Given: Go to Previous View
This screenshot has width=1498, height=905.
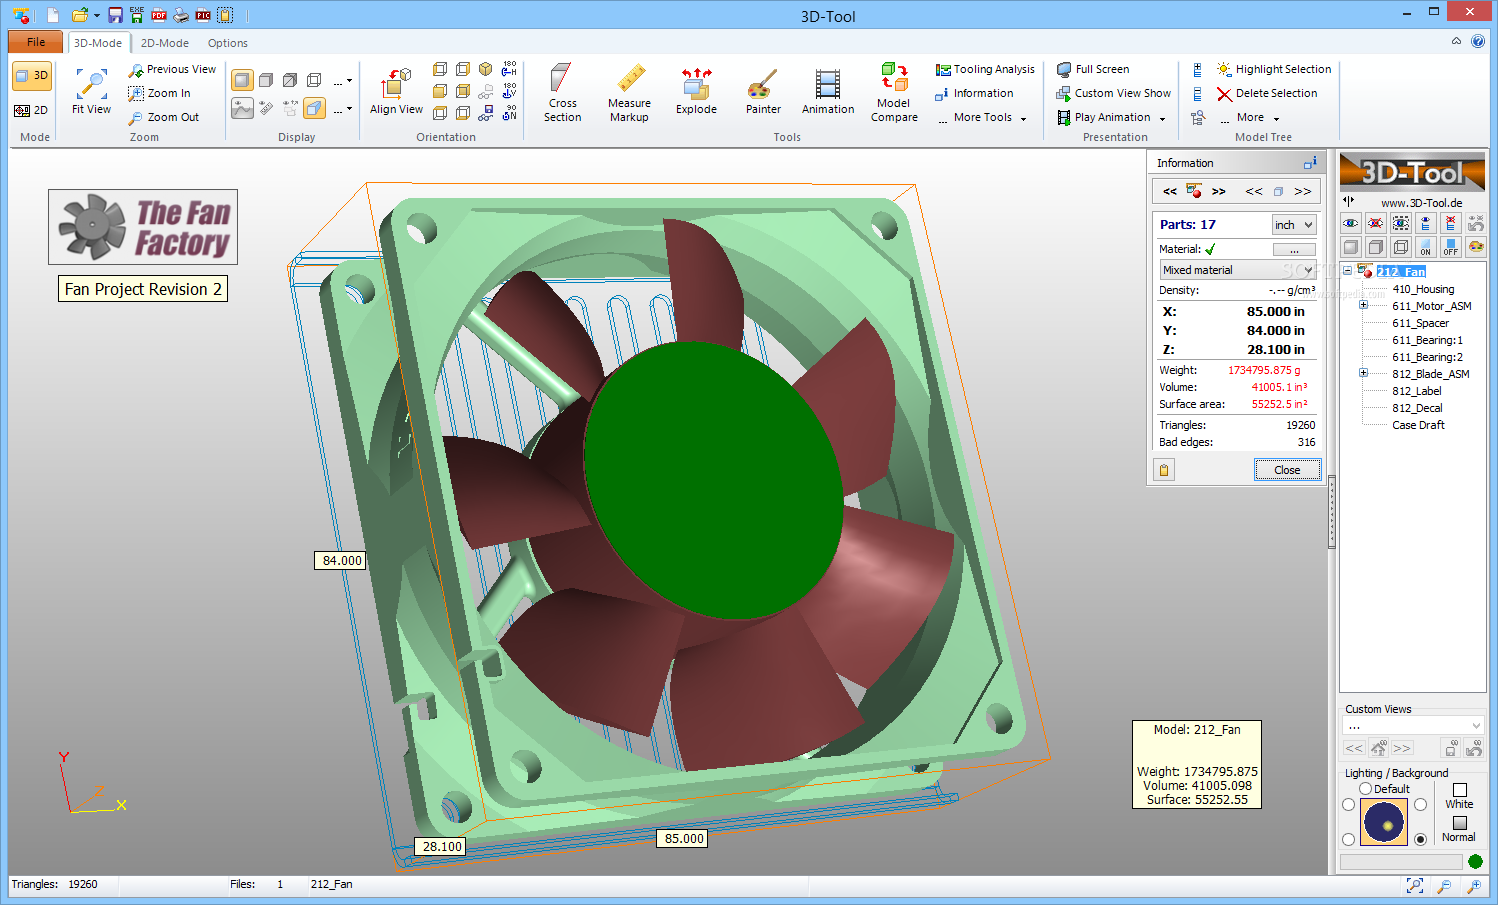Looking at the screenshot, I should click(x=172, y=69).
